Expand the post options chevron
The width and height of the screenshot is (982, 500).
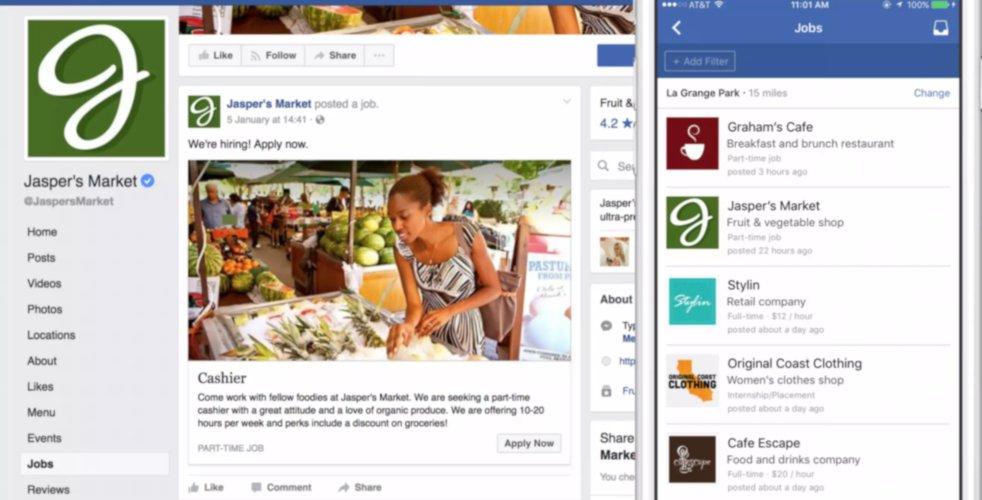[567, 102]
